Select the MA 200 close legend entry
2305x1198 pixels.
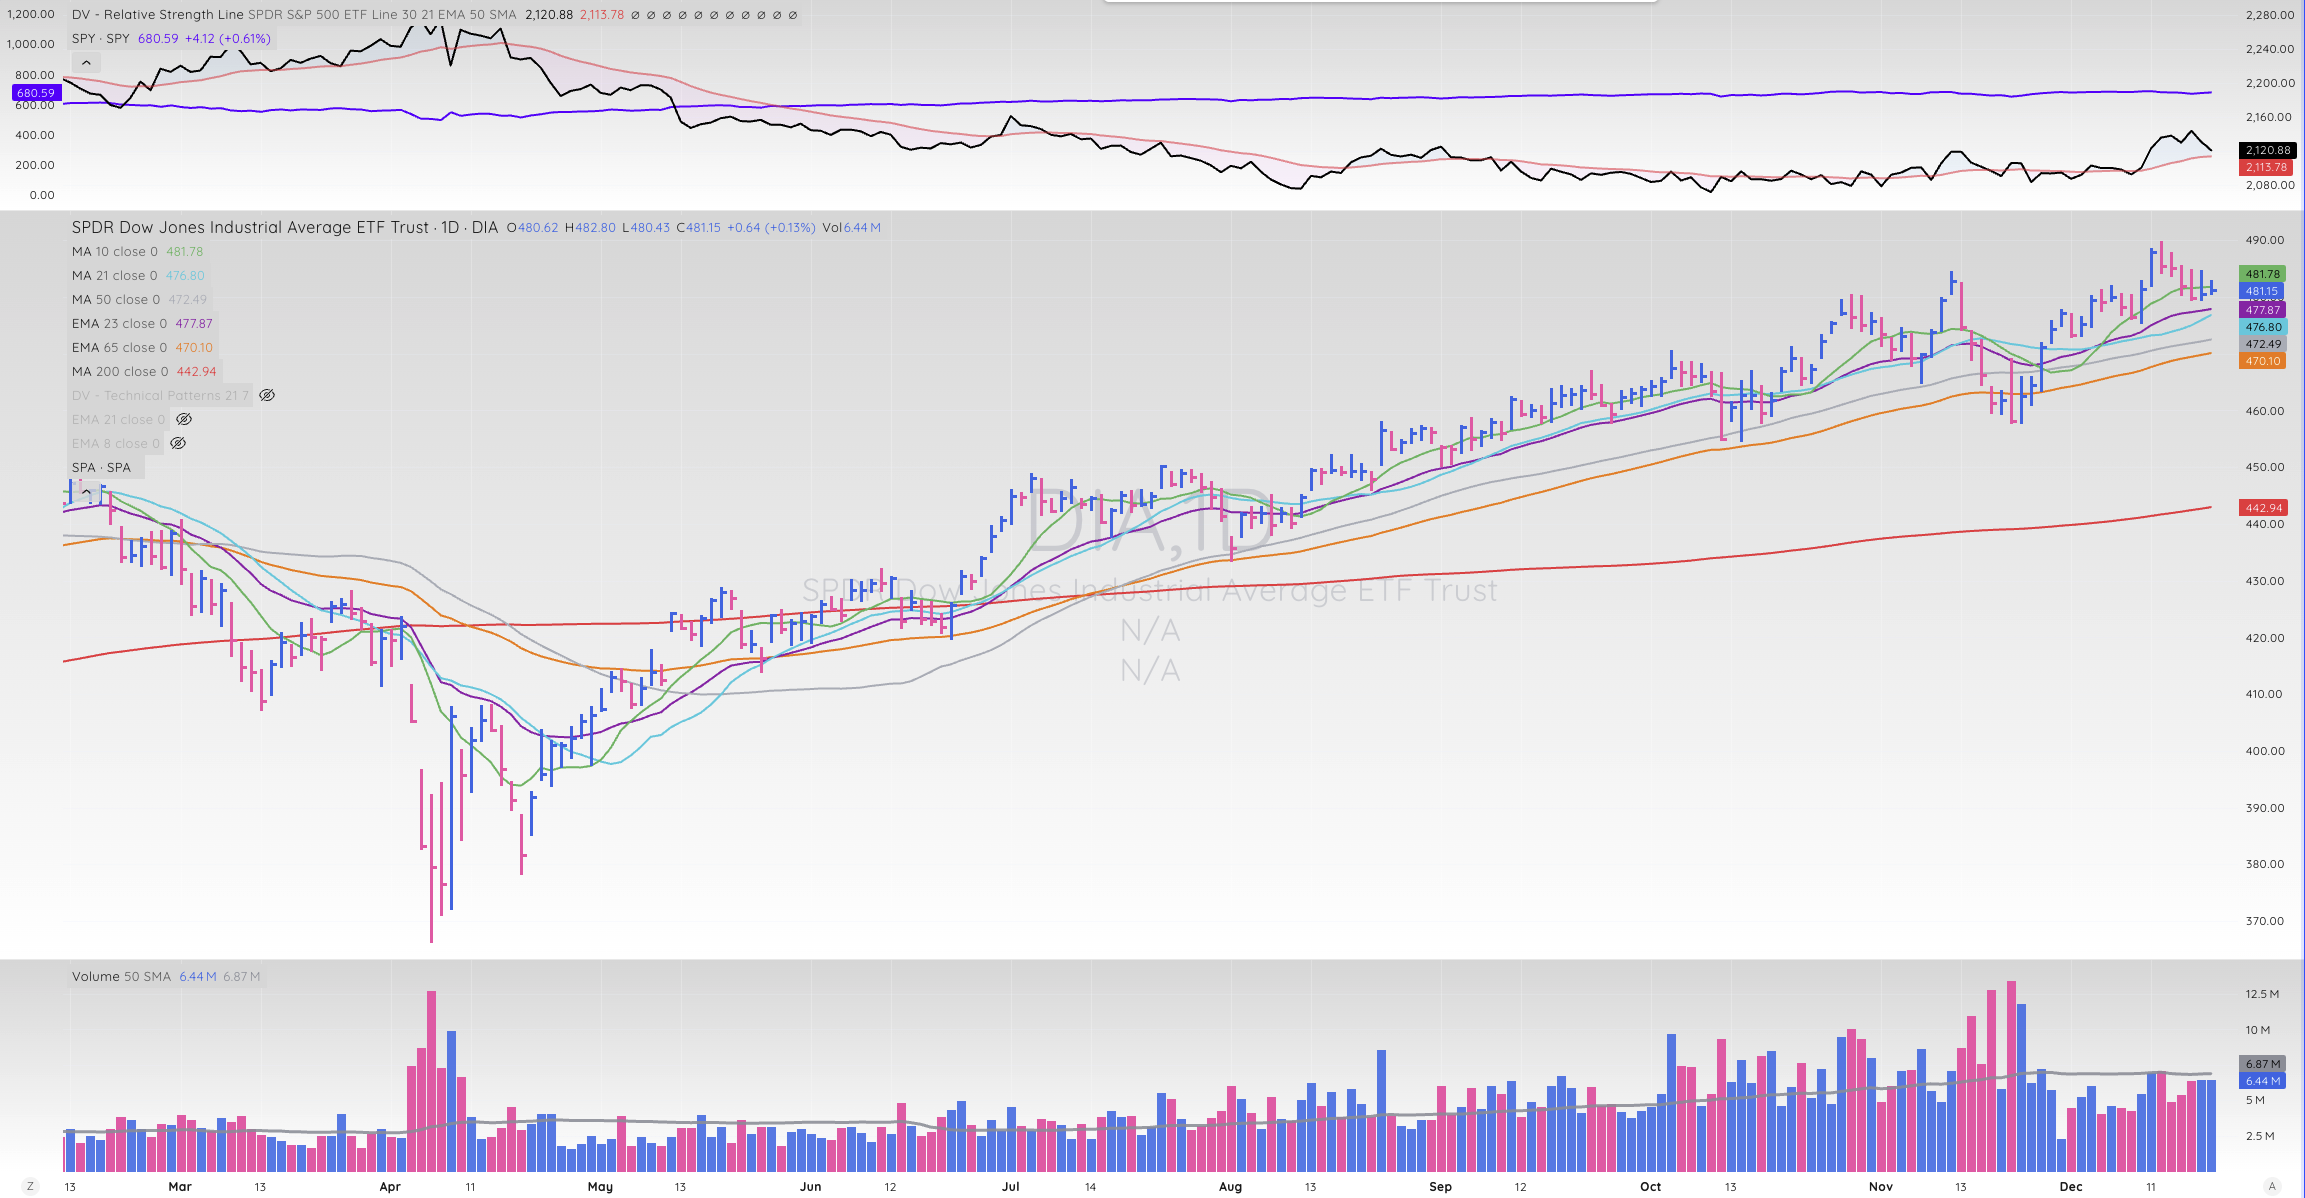click(120, 372)
